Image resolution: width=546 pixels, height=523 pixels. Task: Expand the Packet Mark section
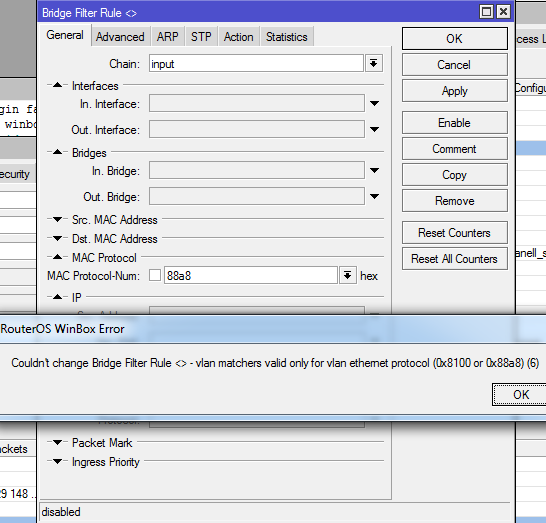57,443
